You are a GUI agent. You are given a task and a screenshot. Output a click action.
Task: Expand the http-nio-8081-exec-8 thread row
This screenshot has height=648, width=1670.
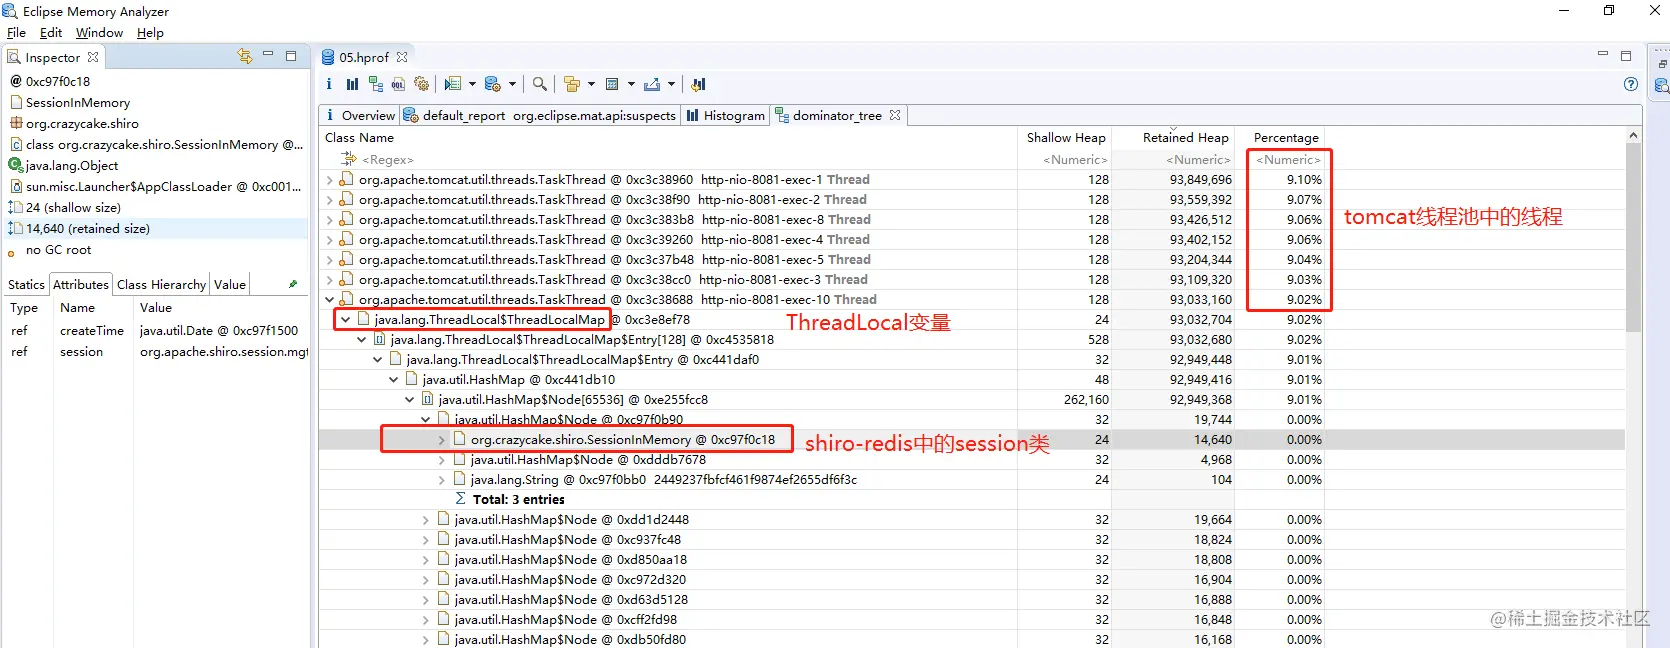pos(330,220)
